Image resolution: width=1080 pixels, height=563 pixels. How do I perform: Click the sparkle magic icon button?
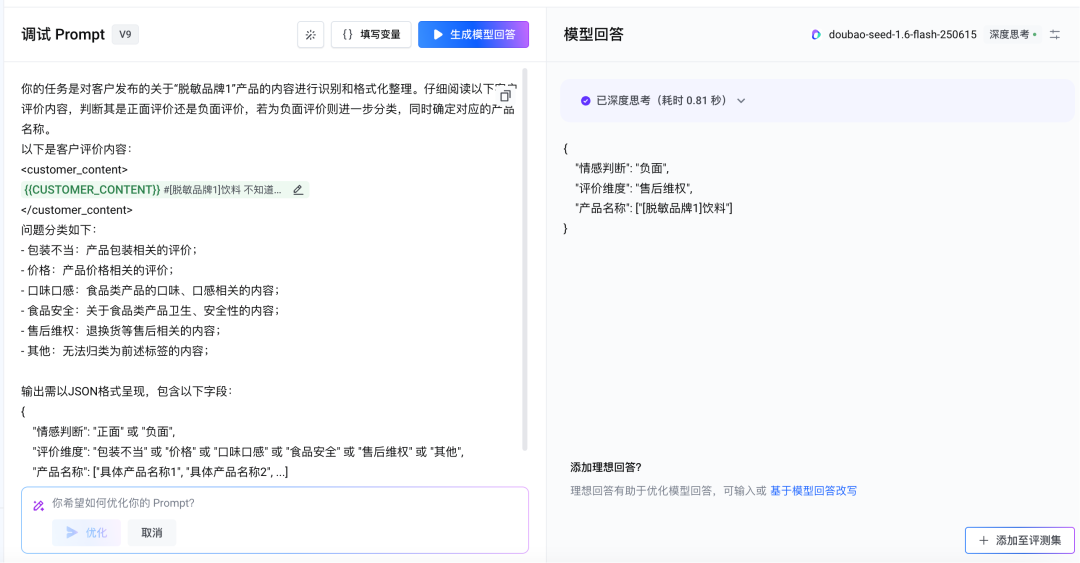310,35
